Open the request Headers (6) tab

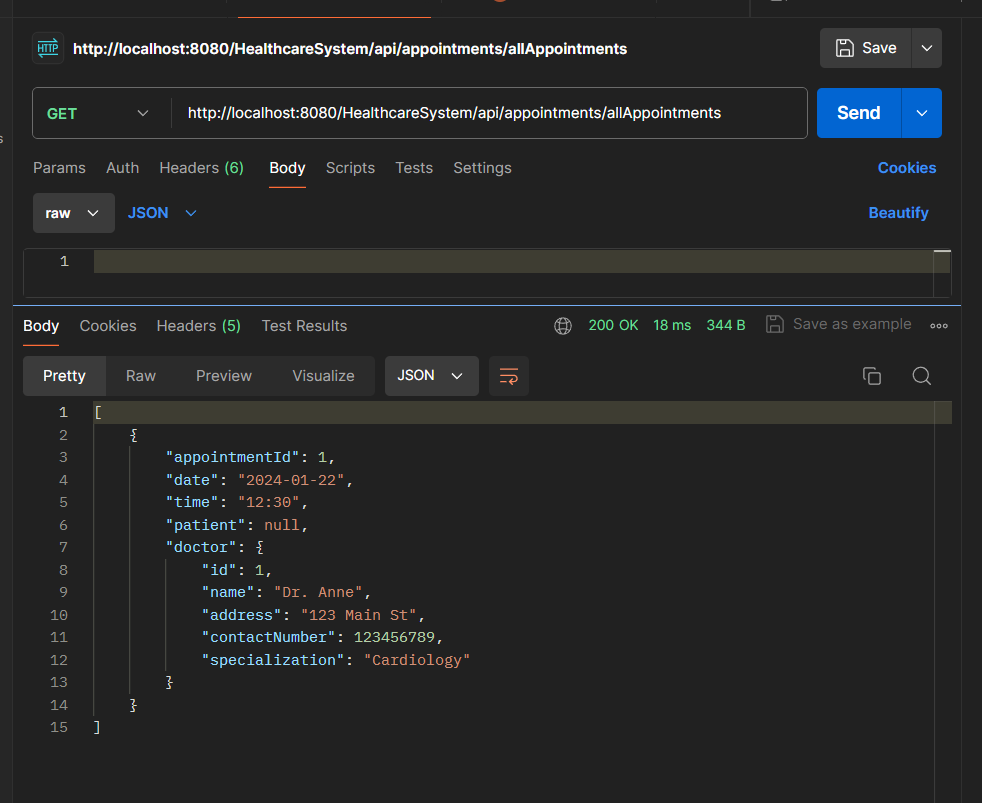(x=201, y=168)
